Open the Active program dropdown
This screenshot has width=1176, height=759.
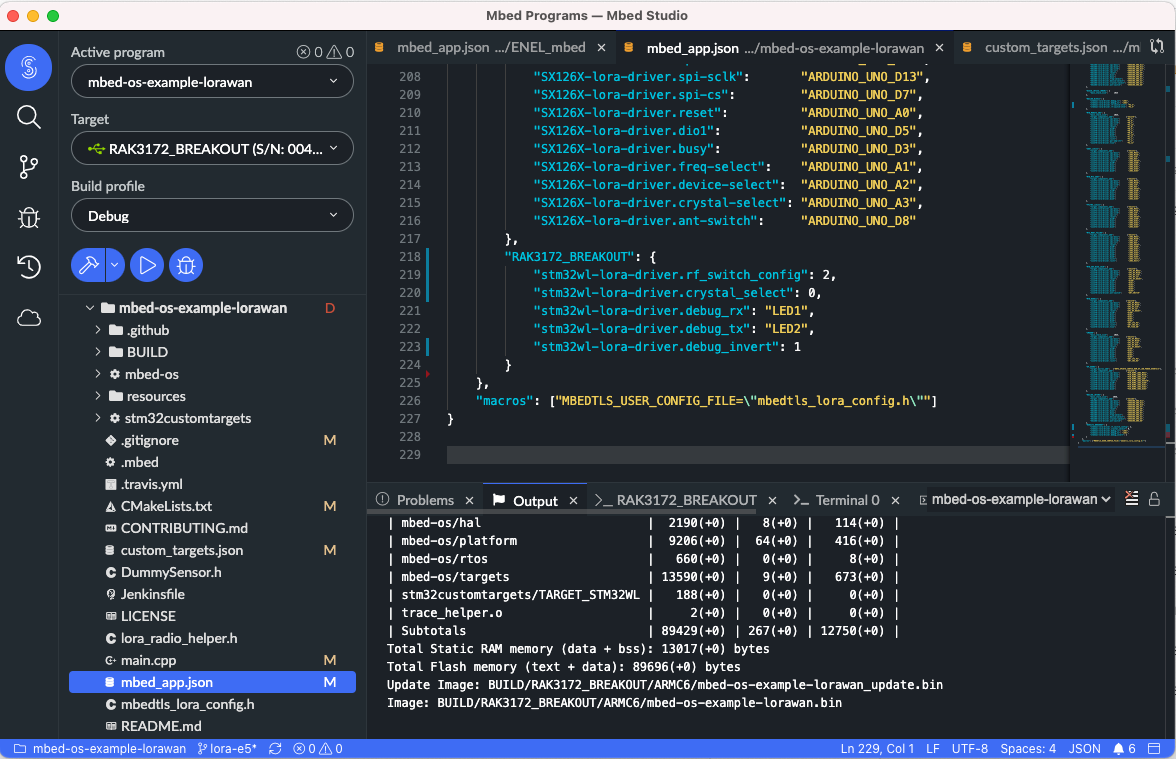(x=212, y=82)
